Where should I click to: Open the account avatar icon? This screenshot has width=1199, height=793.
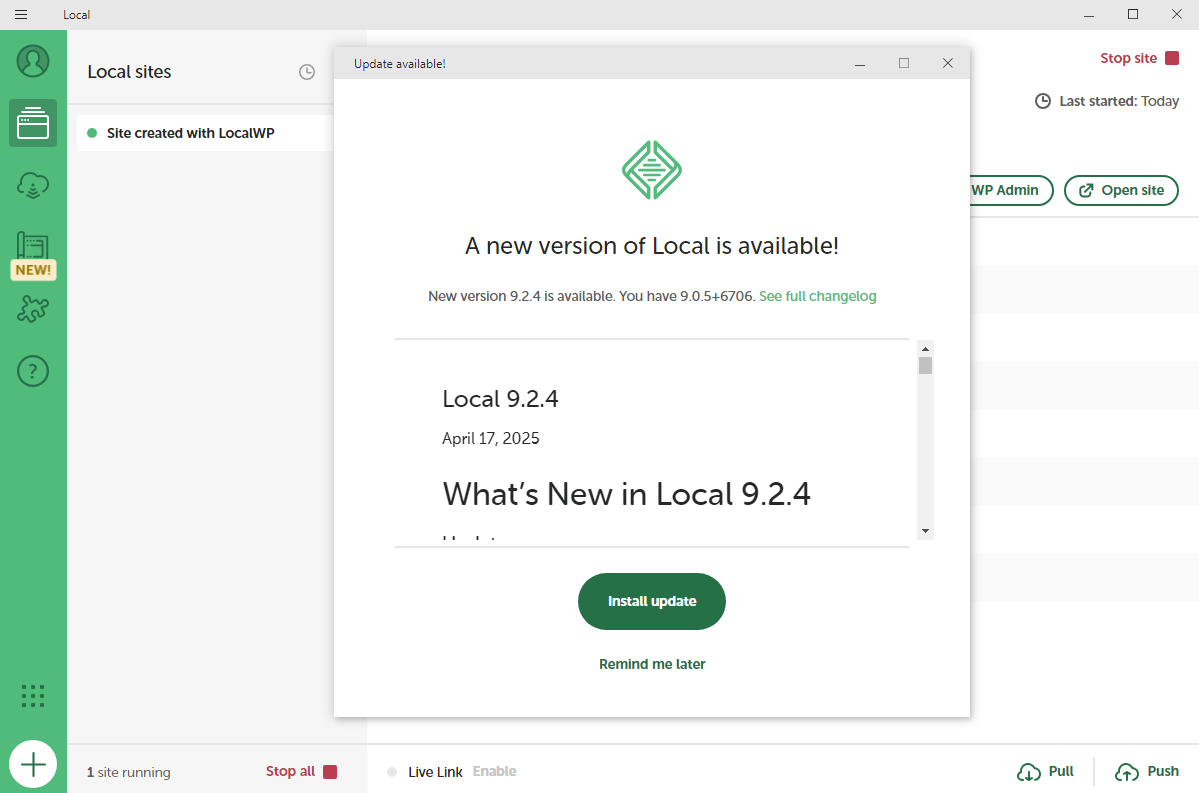click(33, 61)
